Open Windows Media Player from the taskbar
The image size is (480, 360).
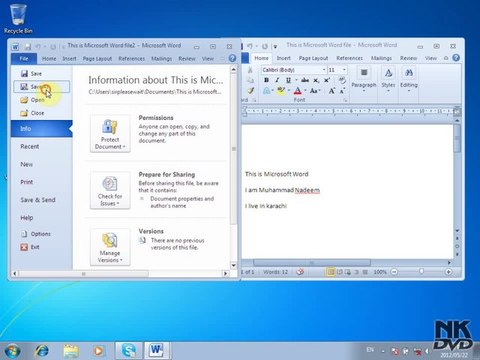(x=98, y=351)
